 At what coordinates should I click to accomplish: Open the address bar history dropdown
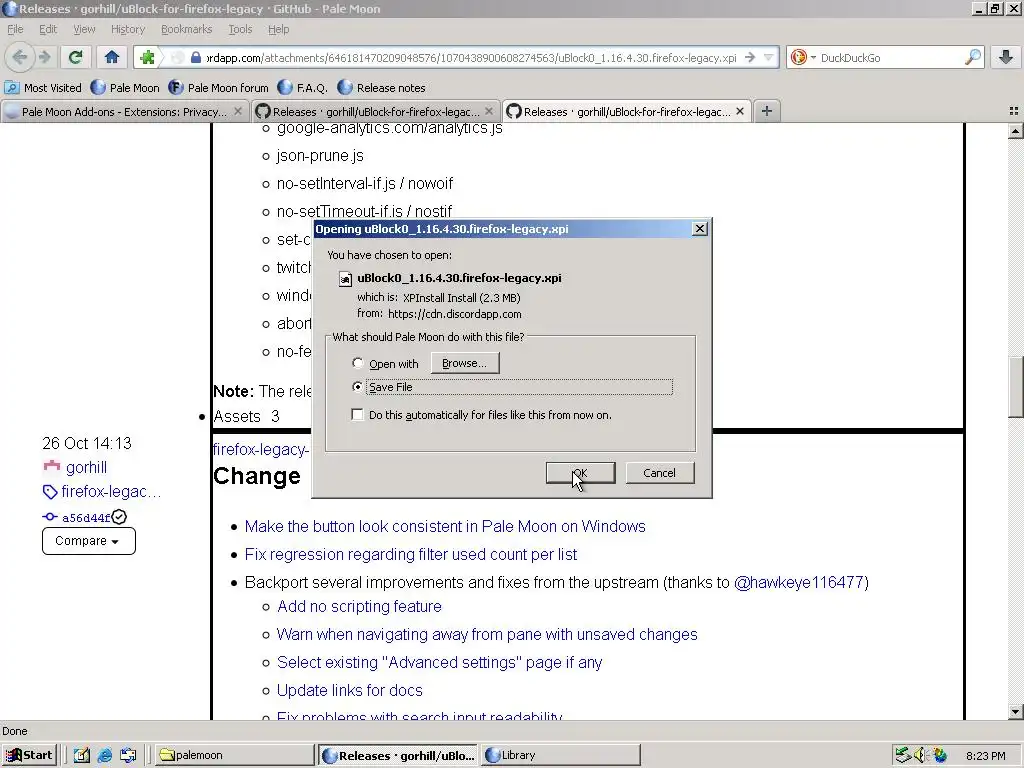pos(769,57)
